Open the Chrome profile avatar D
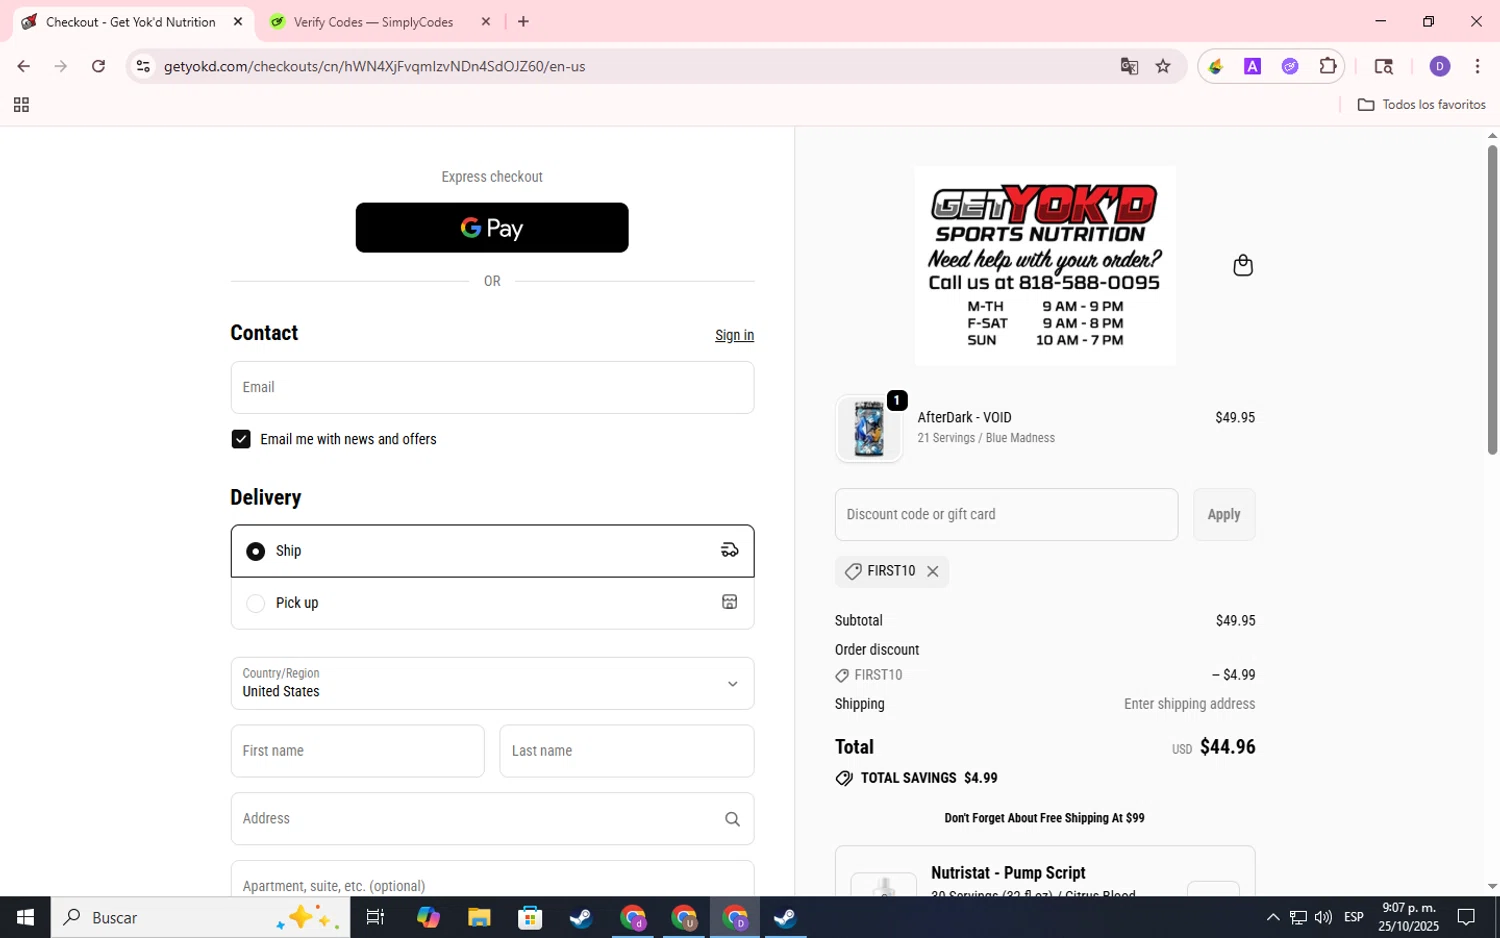The image size is (1500, 938). 1440,66
